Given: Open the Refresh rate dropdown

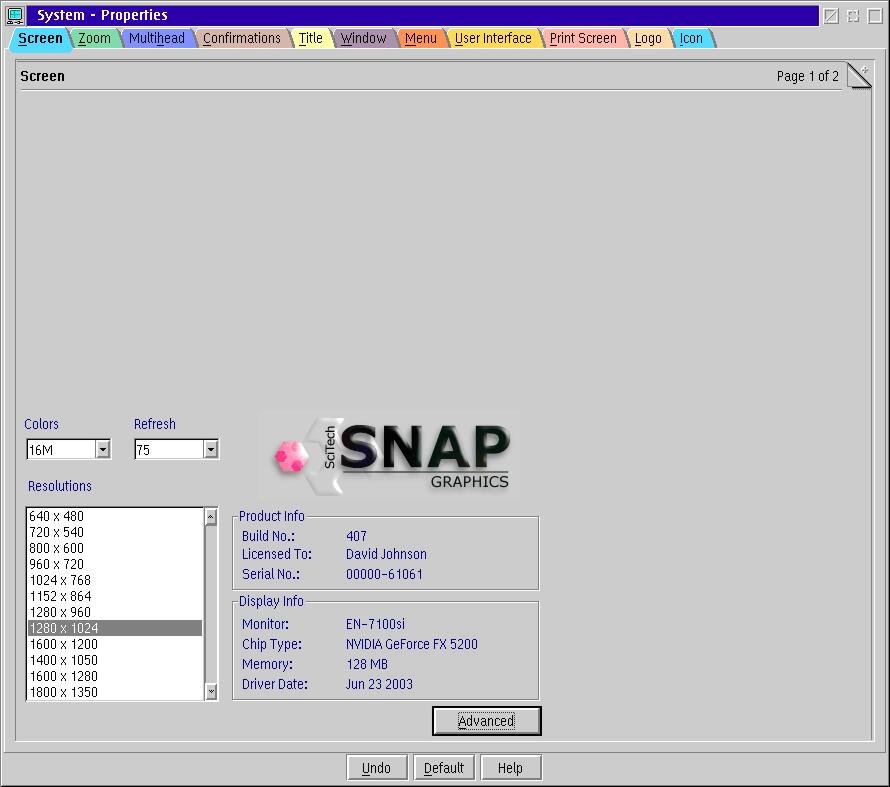Looking at the screenshot, I should tap(210, 450).
